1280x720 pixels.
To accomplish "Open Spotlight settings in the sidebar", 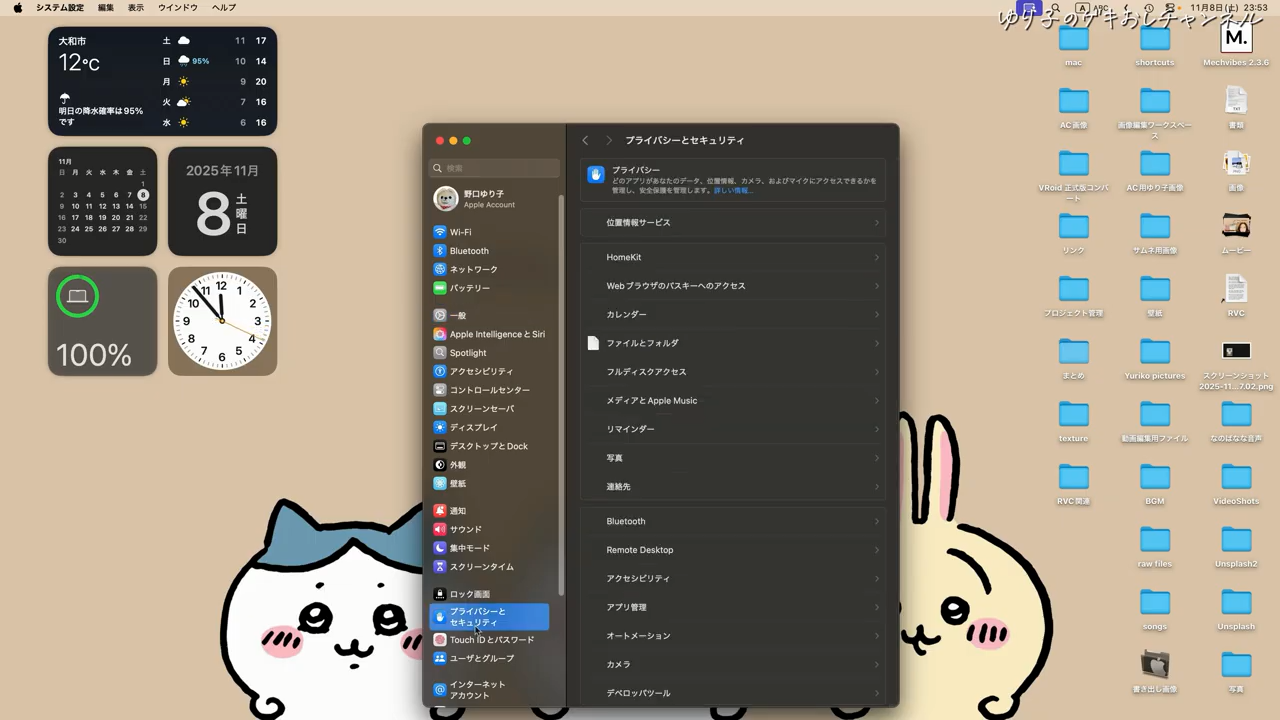I will 440,353.
